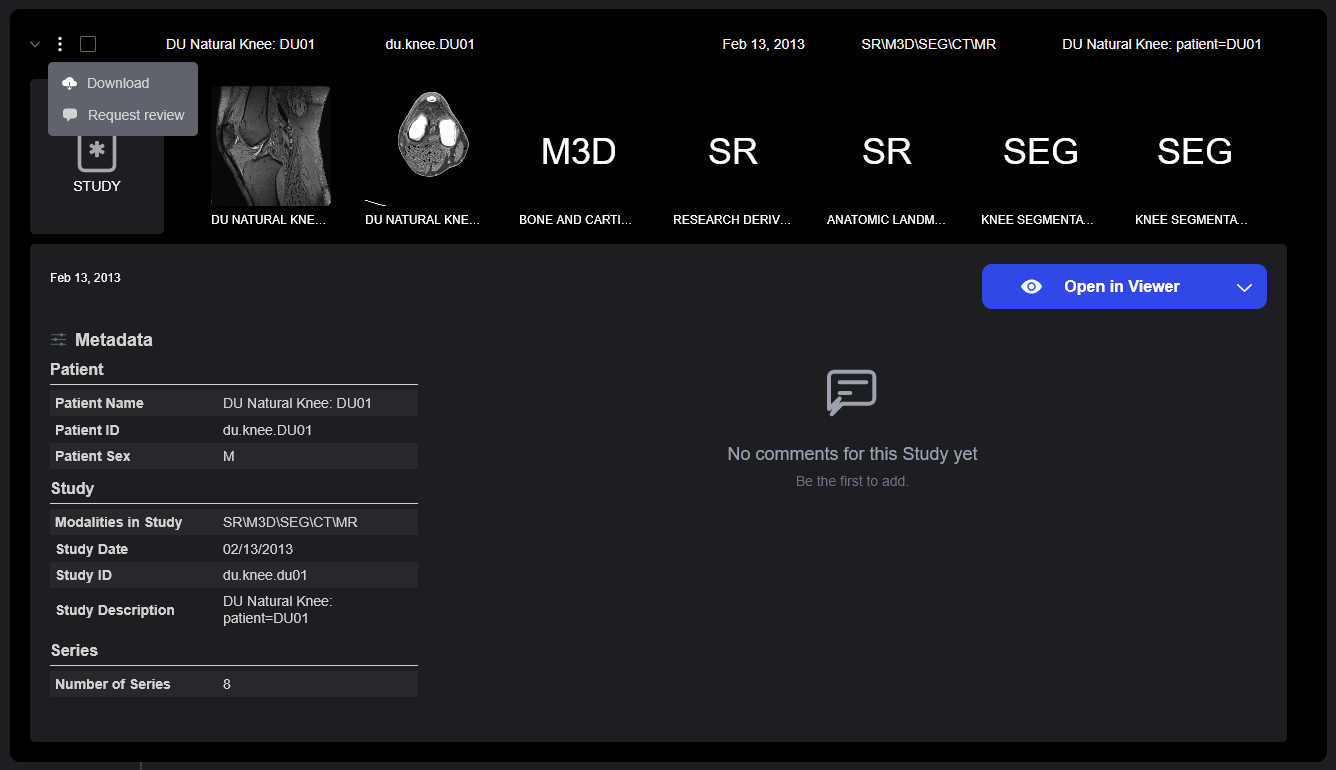Viewport: 1336px width, 770px height.
Task: Select the SR 'Research Deriv...' series tile
Action: (732, 152)
